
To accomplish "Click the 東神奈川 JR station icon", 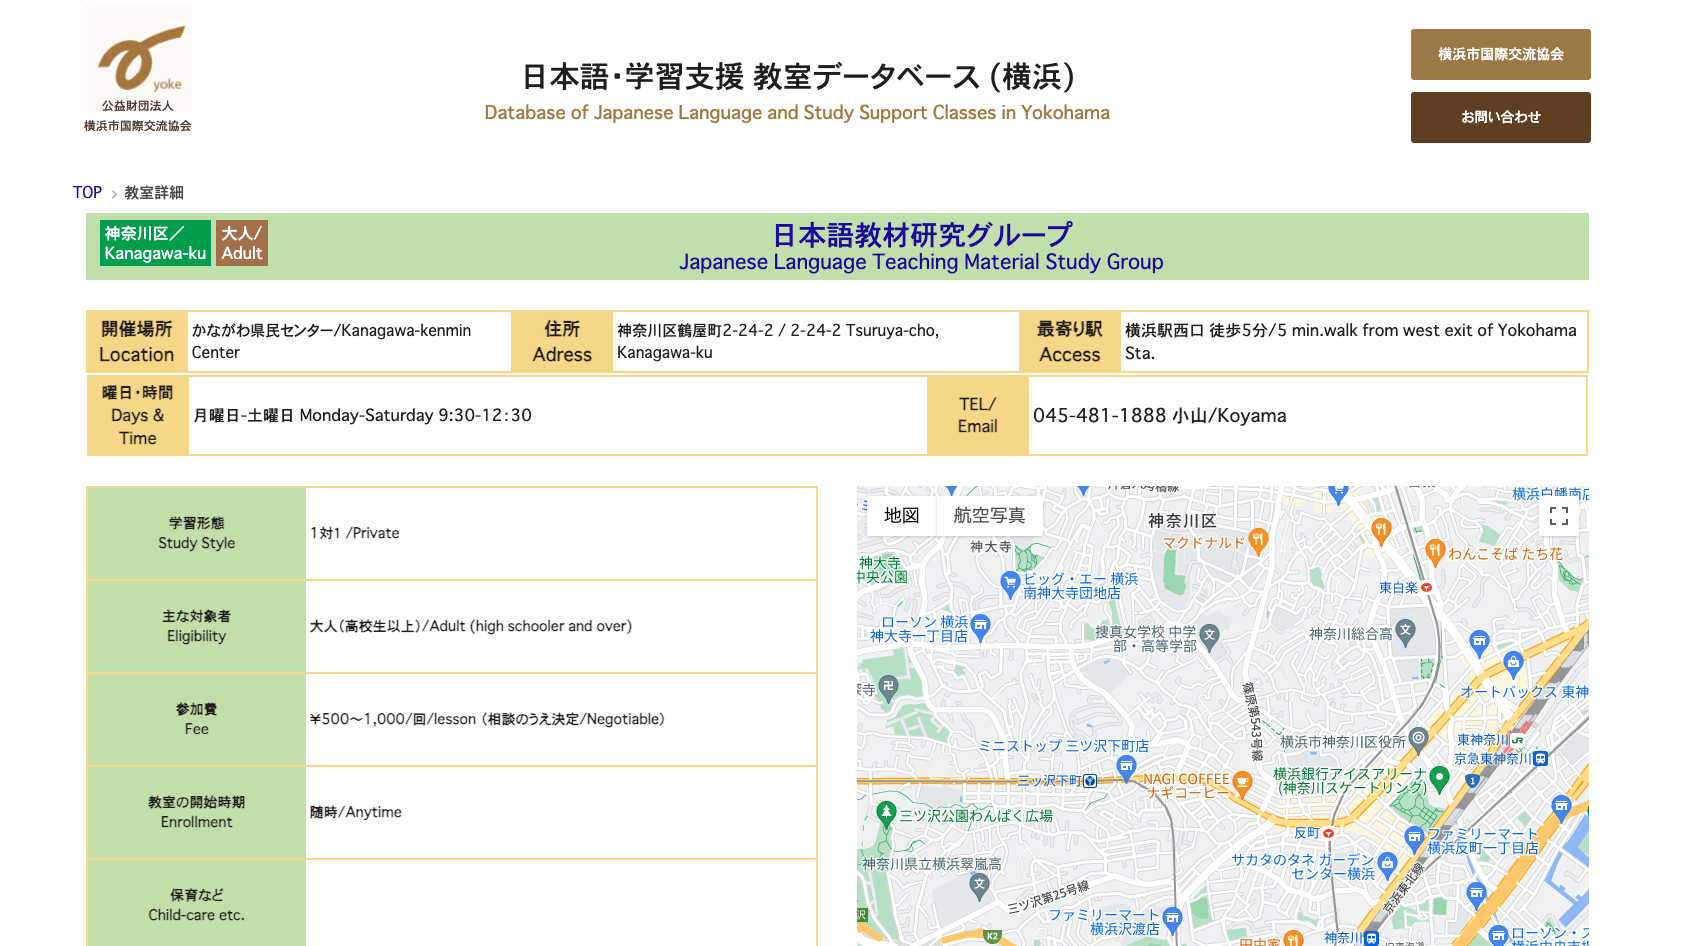I will 1516,742.
